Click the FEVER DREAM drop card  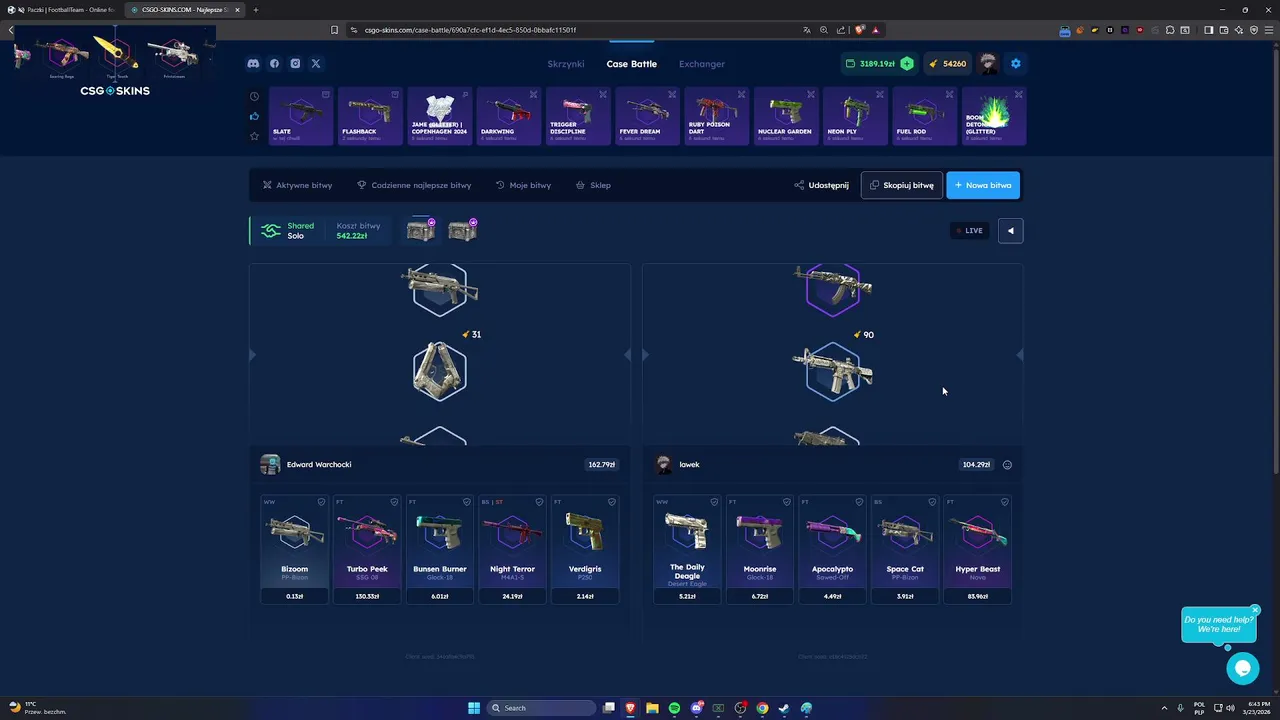tap(647, 116)
